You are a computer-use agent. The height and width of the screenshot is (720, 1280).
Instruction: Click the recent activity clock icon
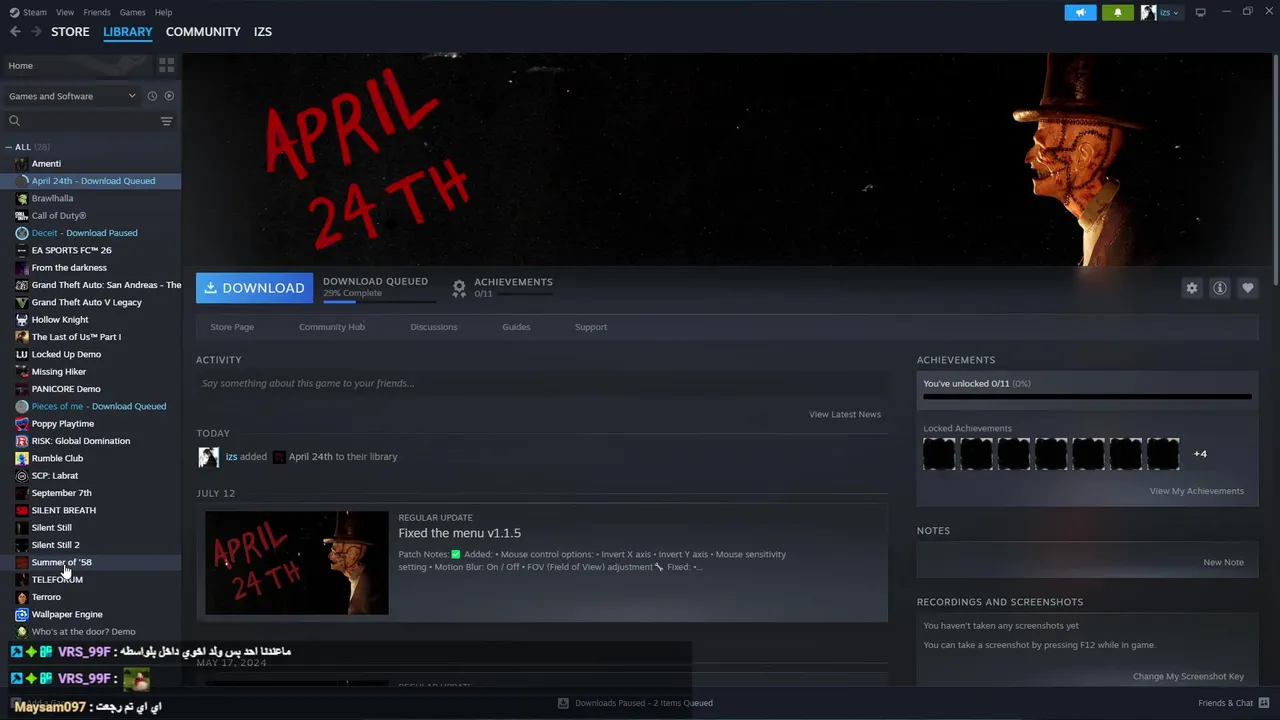pos(152,96)
